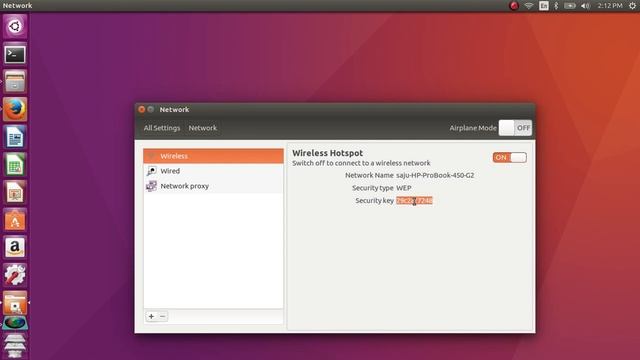Open the battery indicator menu
This screenshot has height=360, width=640.
(x=570, y=6)
